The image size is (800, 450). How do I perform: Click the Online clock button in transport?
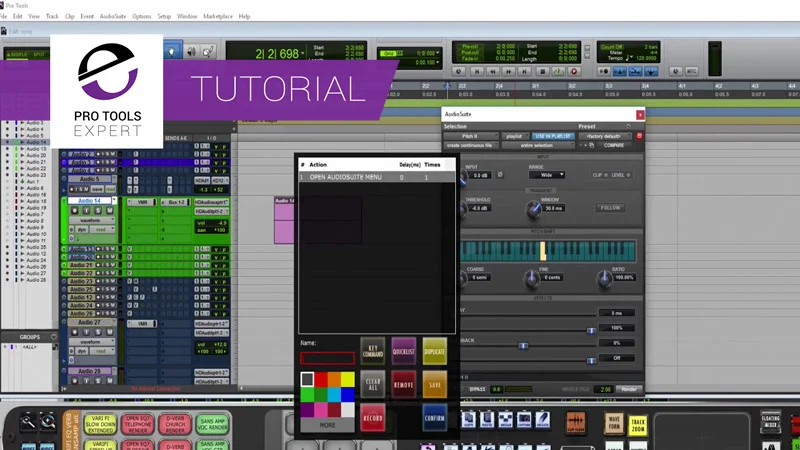pyautogui.click(x=458, y=71)
